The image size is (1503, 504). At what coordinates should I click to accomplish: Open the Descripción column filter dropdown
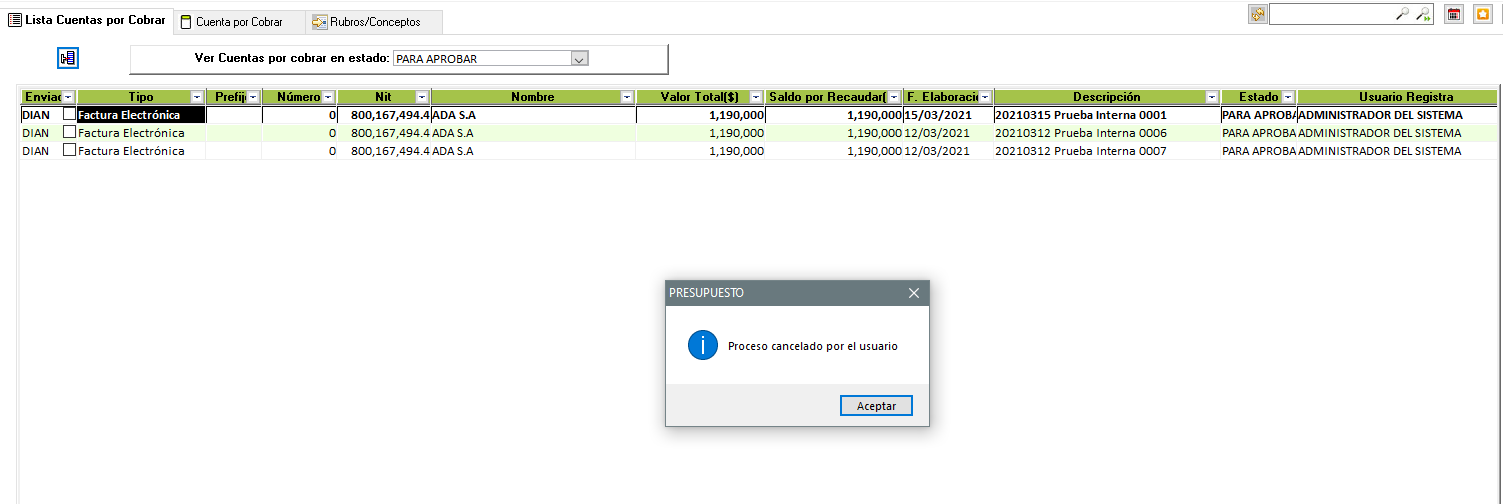pyautogui.click(x=1212, y=97)
